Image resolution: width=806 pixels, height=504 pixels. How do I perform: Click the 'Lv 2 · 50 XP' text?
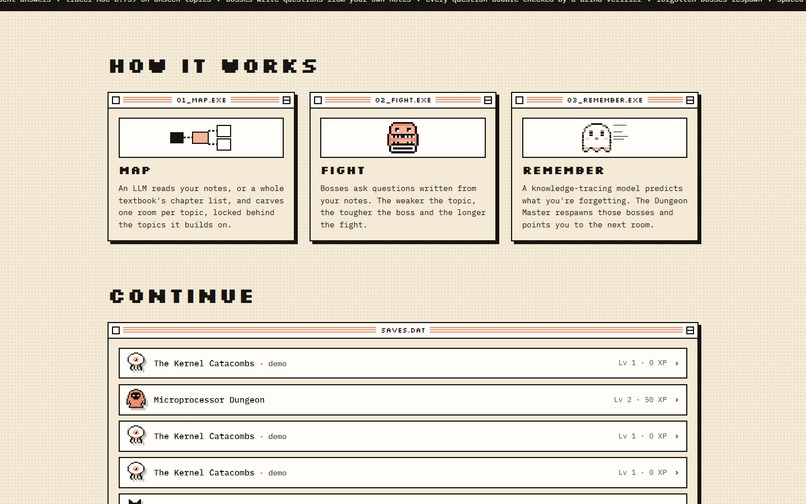pyautogui.click(x=640, y=400)
